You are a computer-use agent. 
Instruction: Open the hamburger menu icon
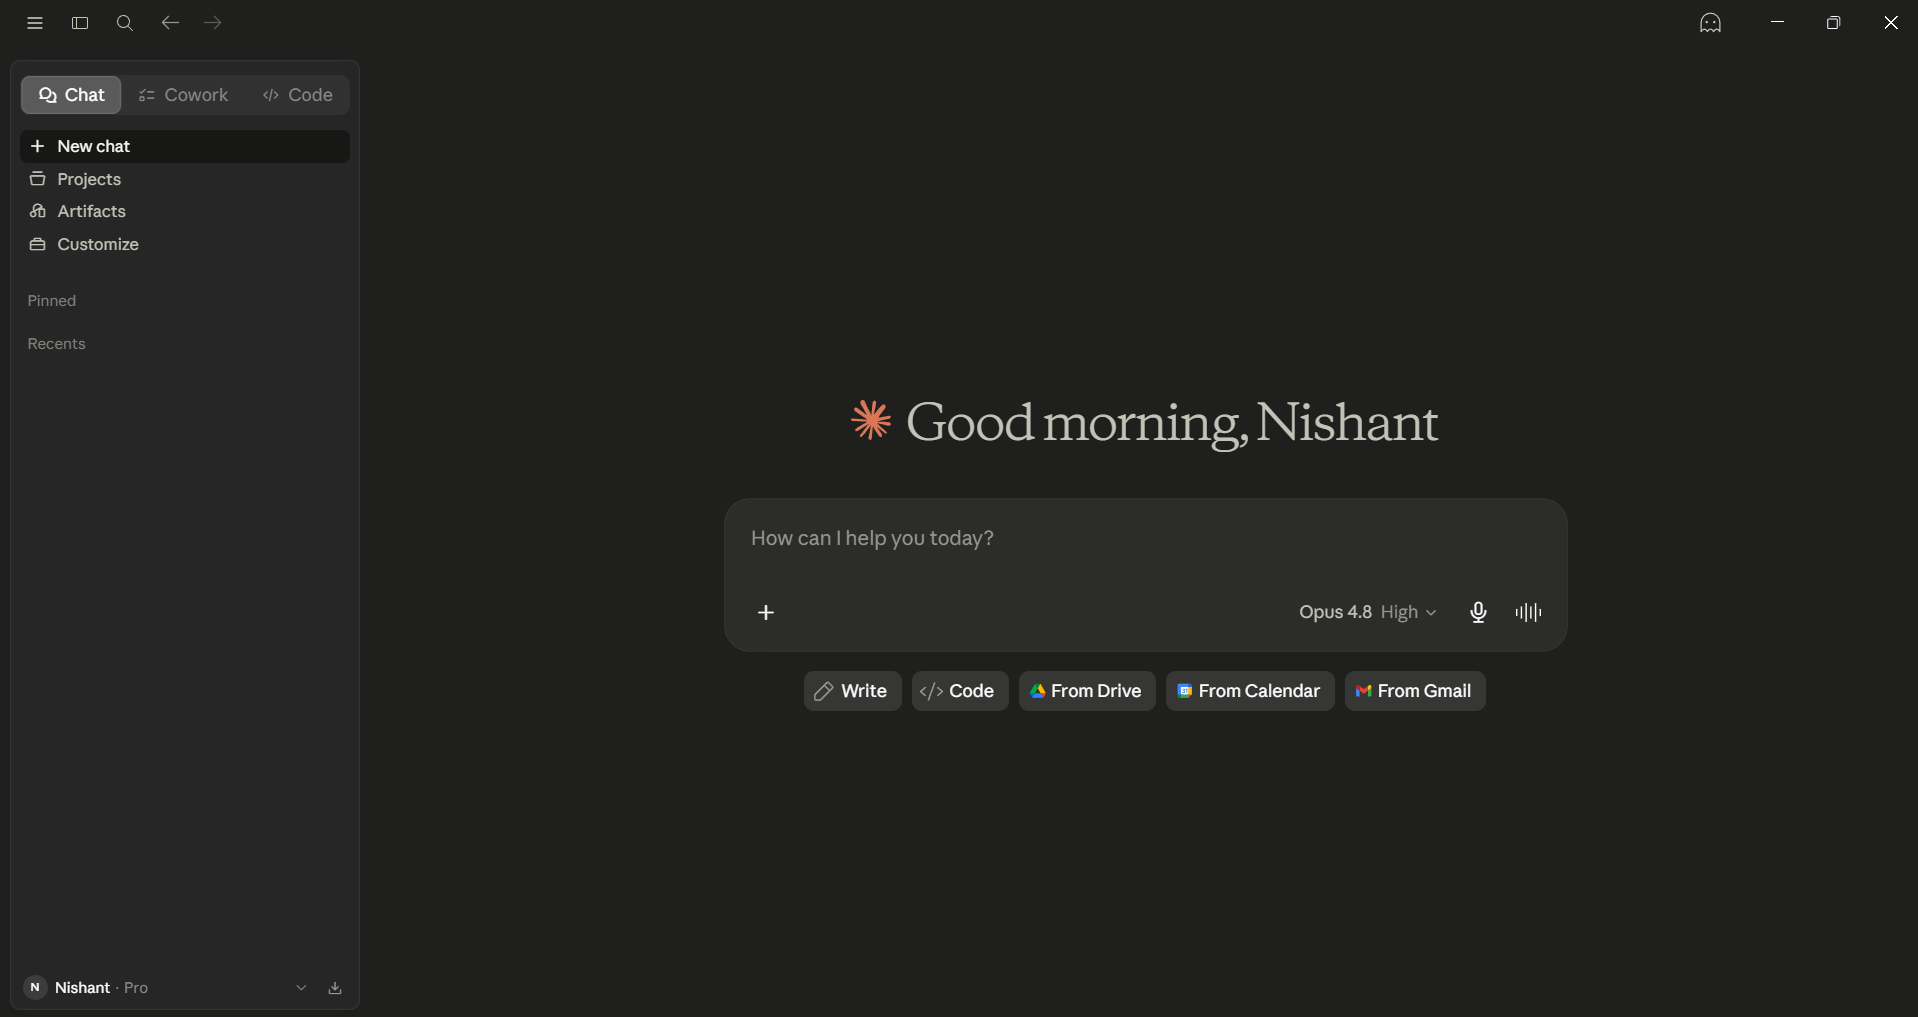pyautogui.click(x=35, y=23)
